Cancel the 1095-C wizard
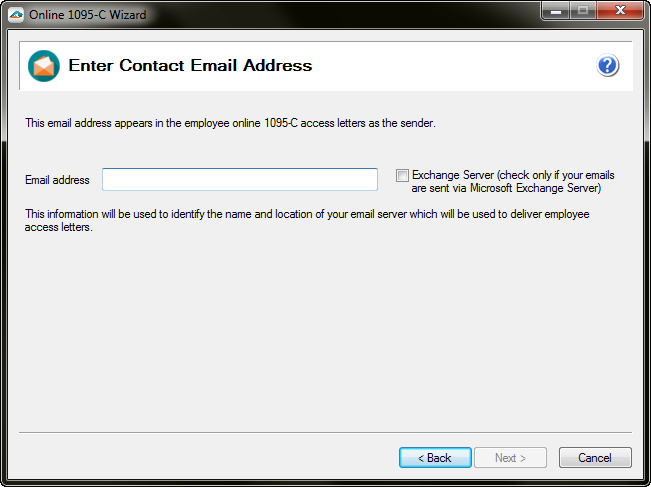 [x=594, y=458]
